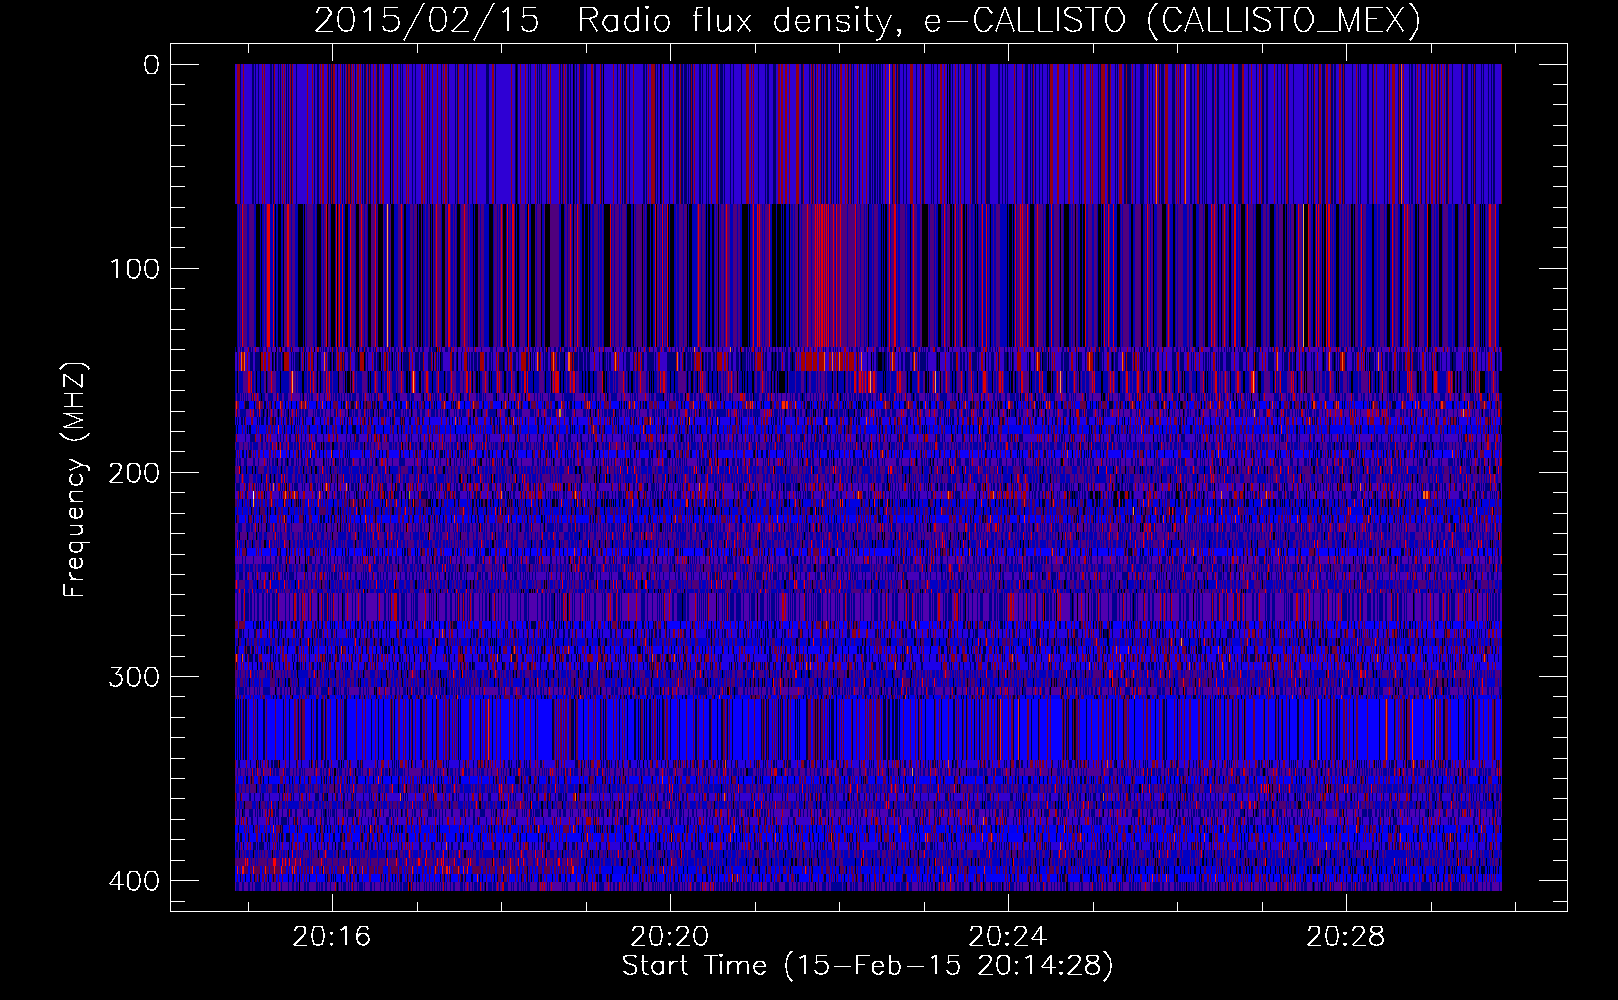Click the solid blue band below 300 MHz
Image resolution: width=1618 pixels, height=1000 pixels.
[868, 729]
